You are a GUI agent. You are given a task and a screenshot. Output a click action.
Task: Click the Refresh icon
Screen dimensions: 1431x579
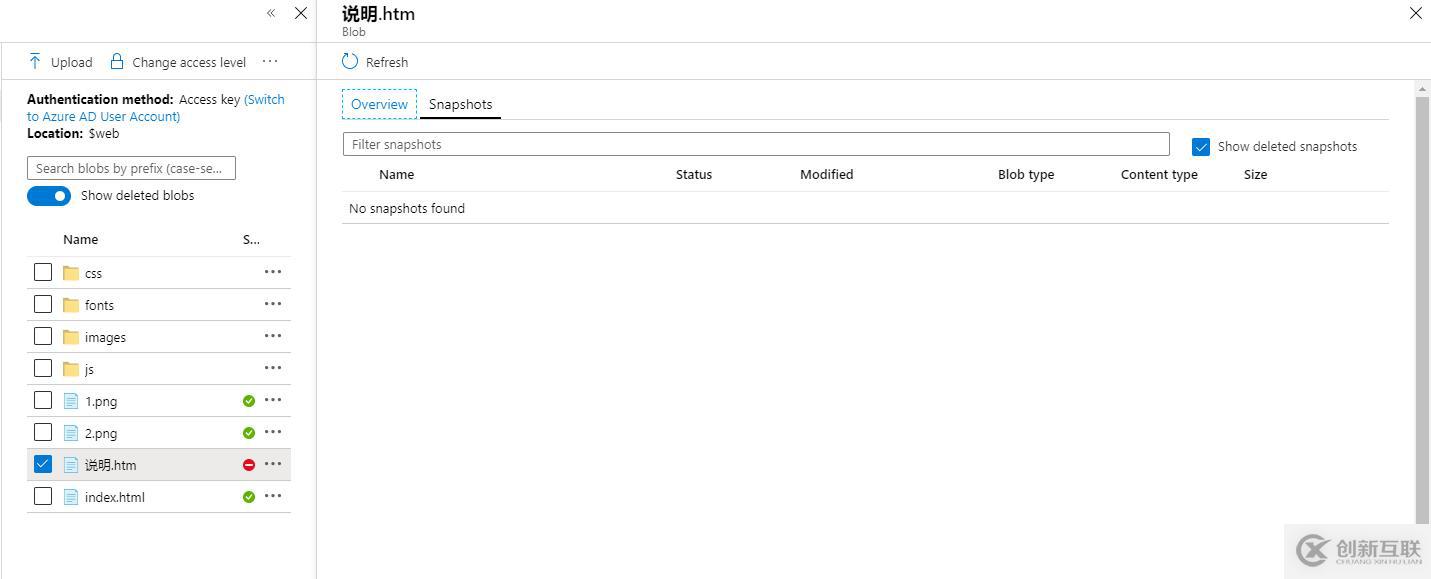[350, 62]
